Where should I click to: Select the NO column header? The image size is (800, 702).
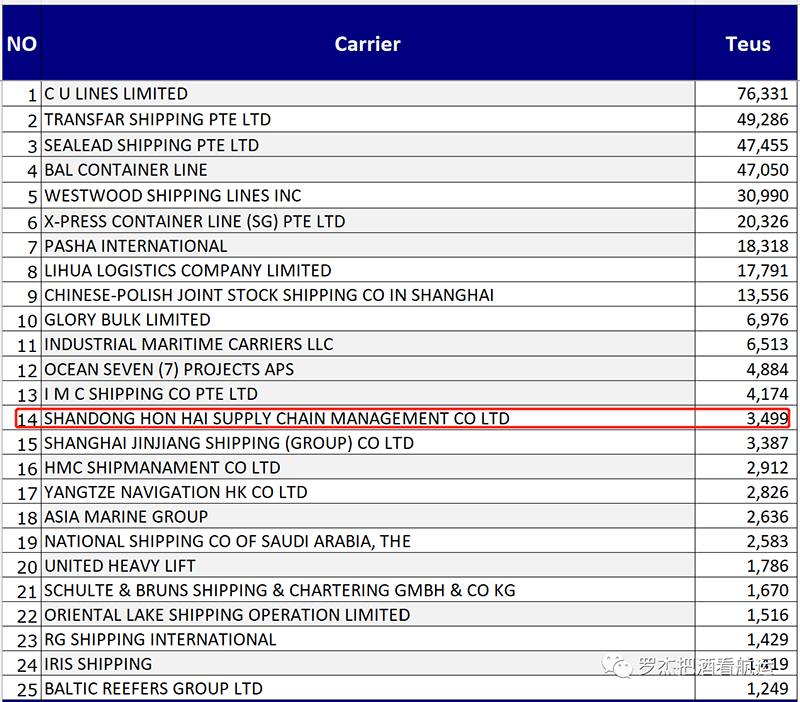coord(21,43)
